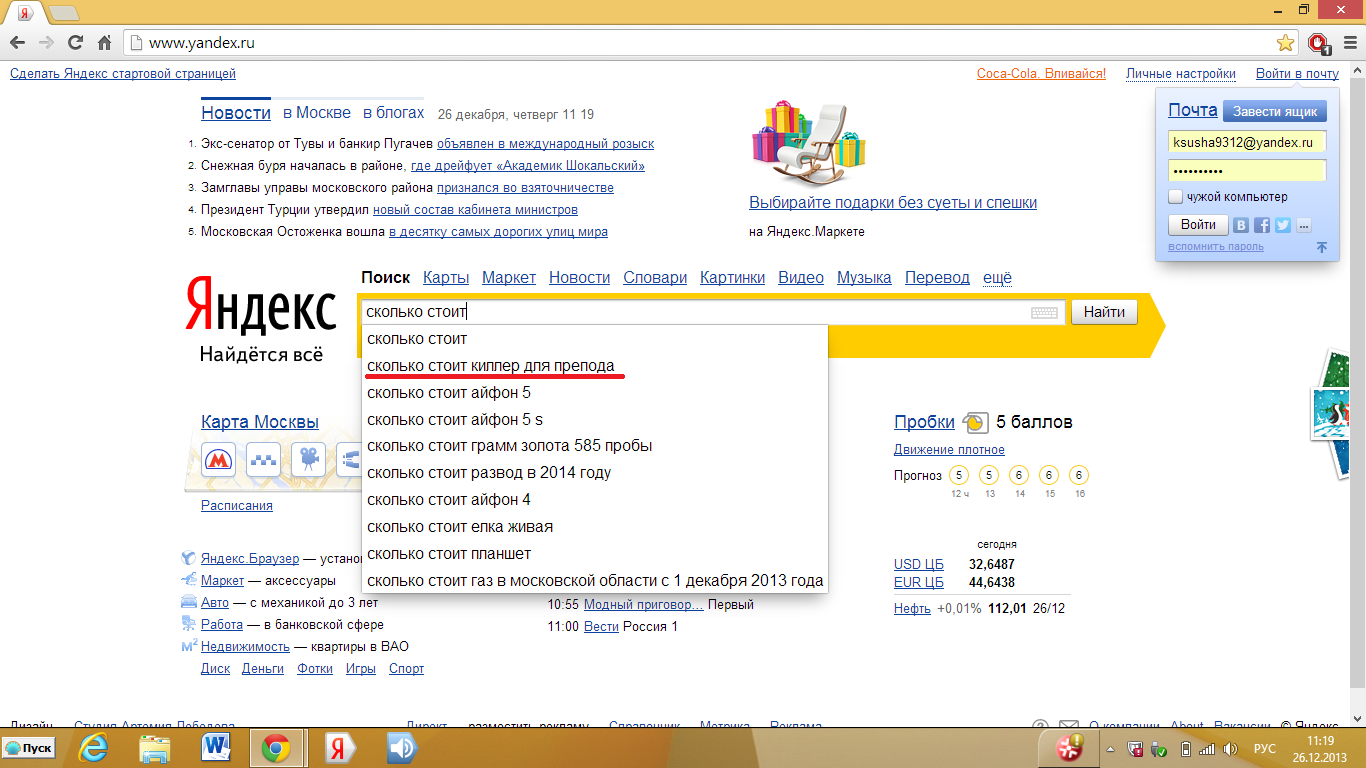Click the password field in the mail form
The image size is (1366, 768).
coord(1246,171)
